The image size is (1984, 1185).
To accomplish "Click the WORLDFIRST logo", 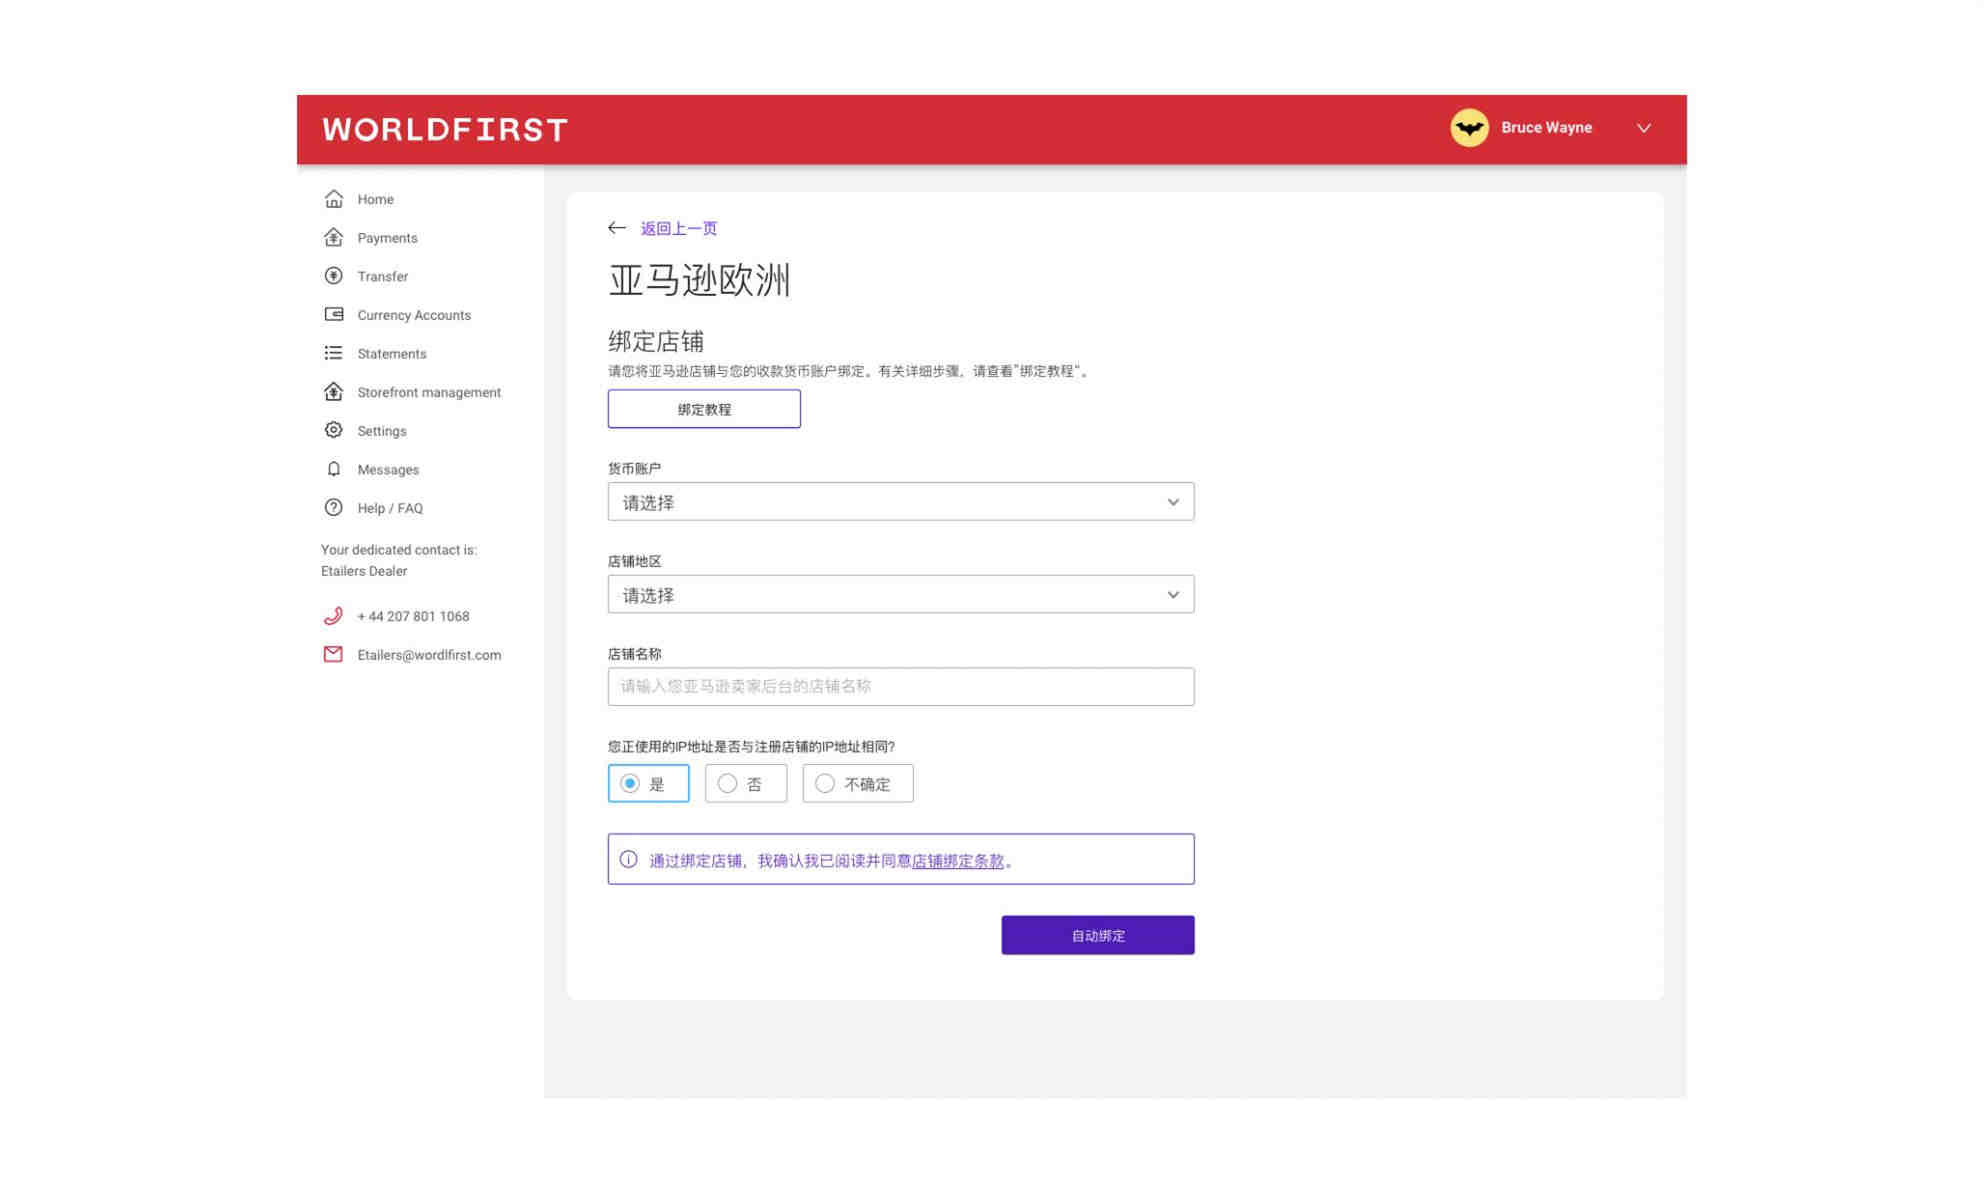I will click(445, 129).
